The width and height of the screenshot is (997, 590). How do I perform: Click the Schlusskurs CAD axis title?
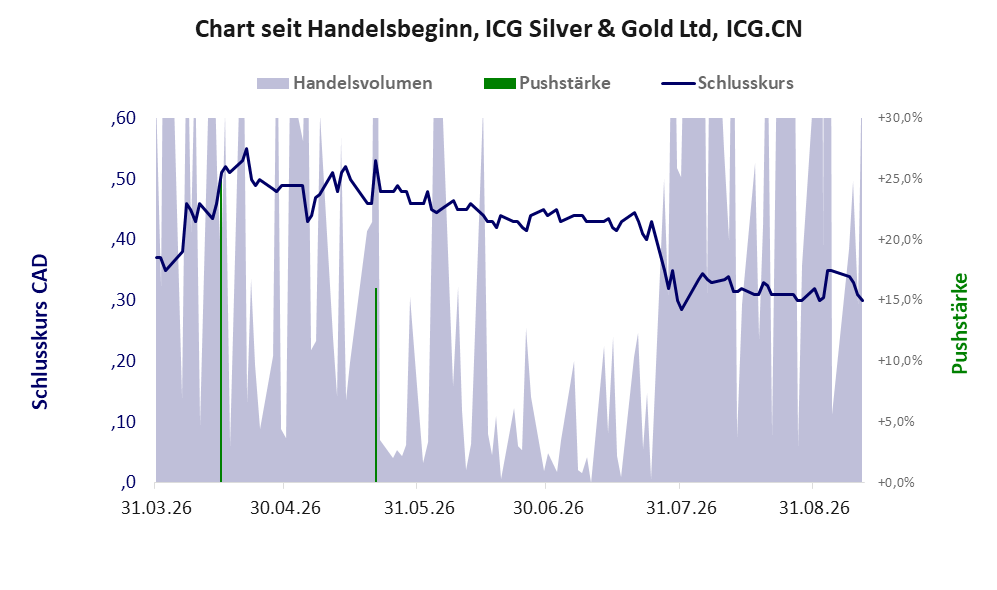tap(40, 331)
